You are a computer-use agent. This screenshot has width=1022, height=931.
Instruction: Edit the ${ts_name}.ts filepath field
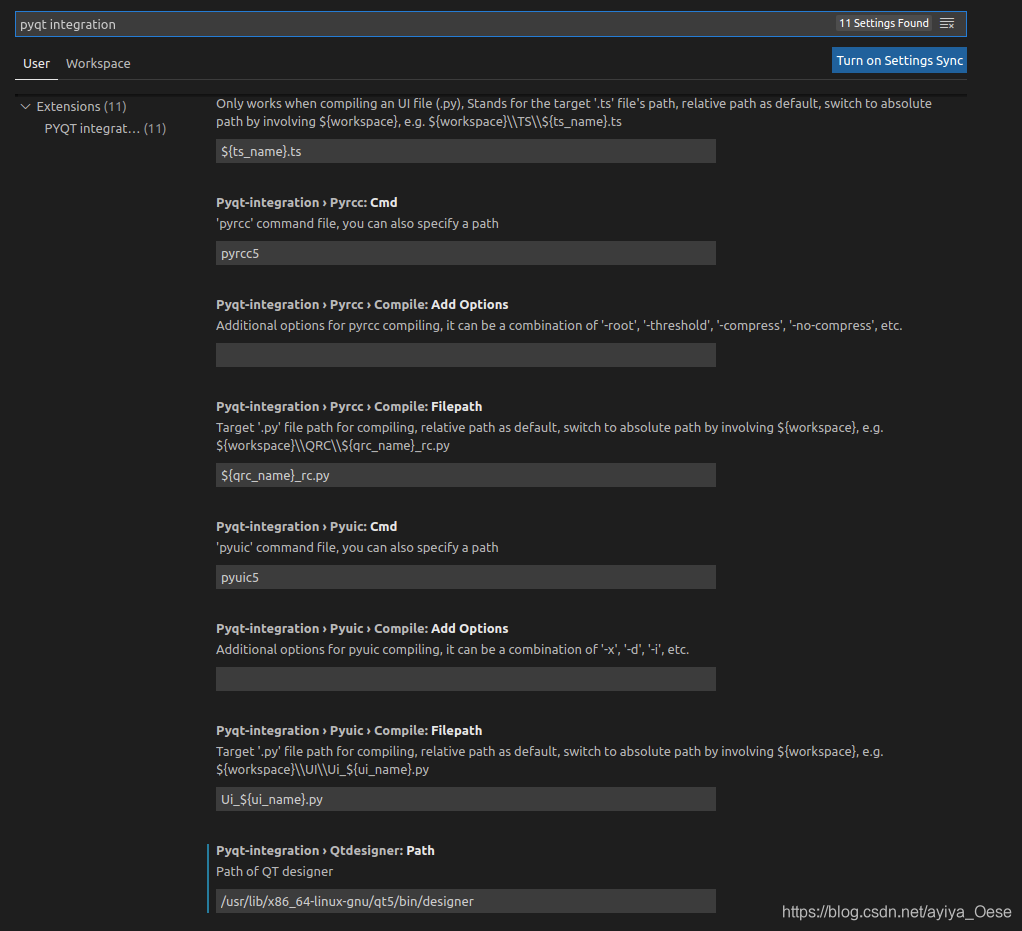click(x=466, y=151)
